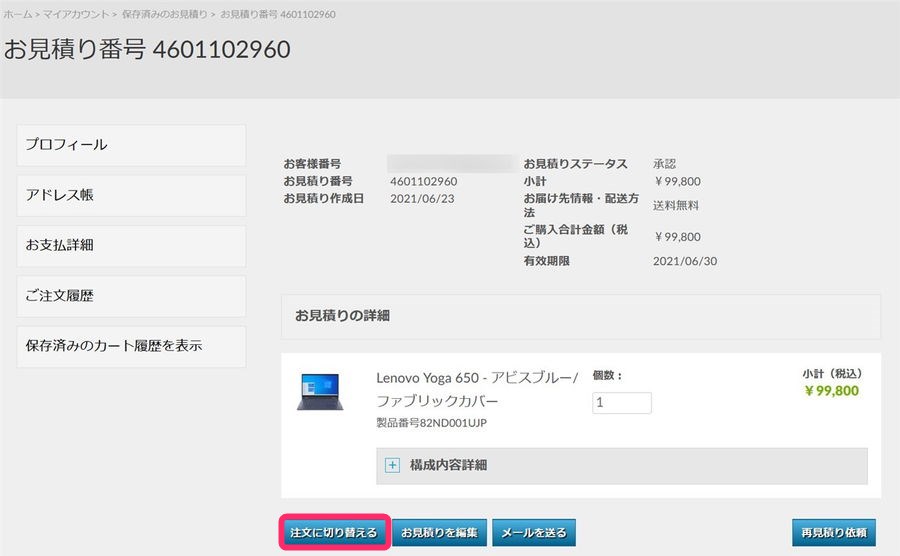Viewport: 900px width, 556px height.
Task: Open the プロフィール sidebar item
Action: 131,145
